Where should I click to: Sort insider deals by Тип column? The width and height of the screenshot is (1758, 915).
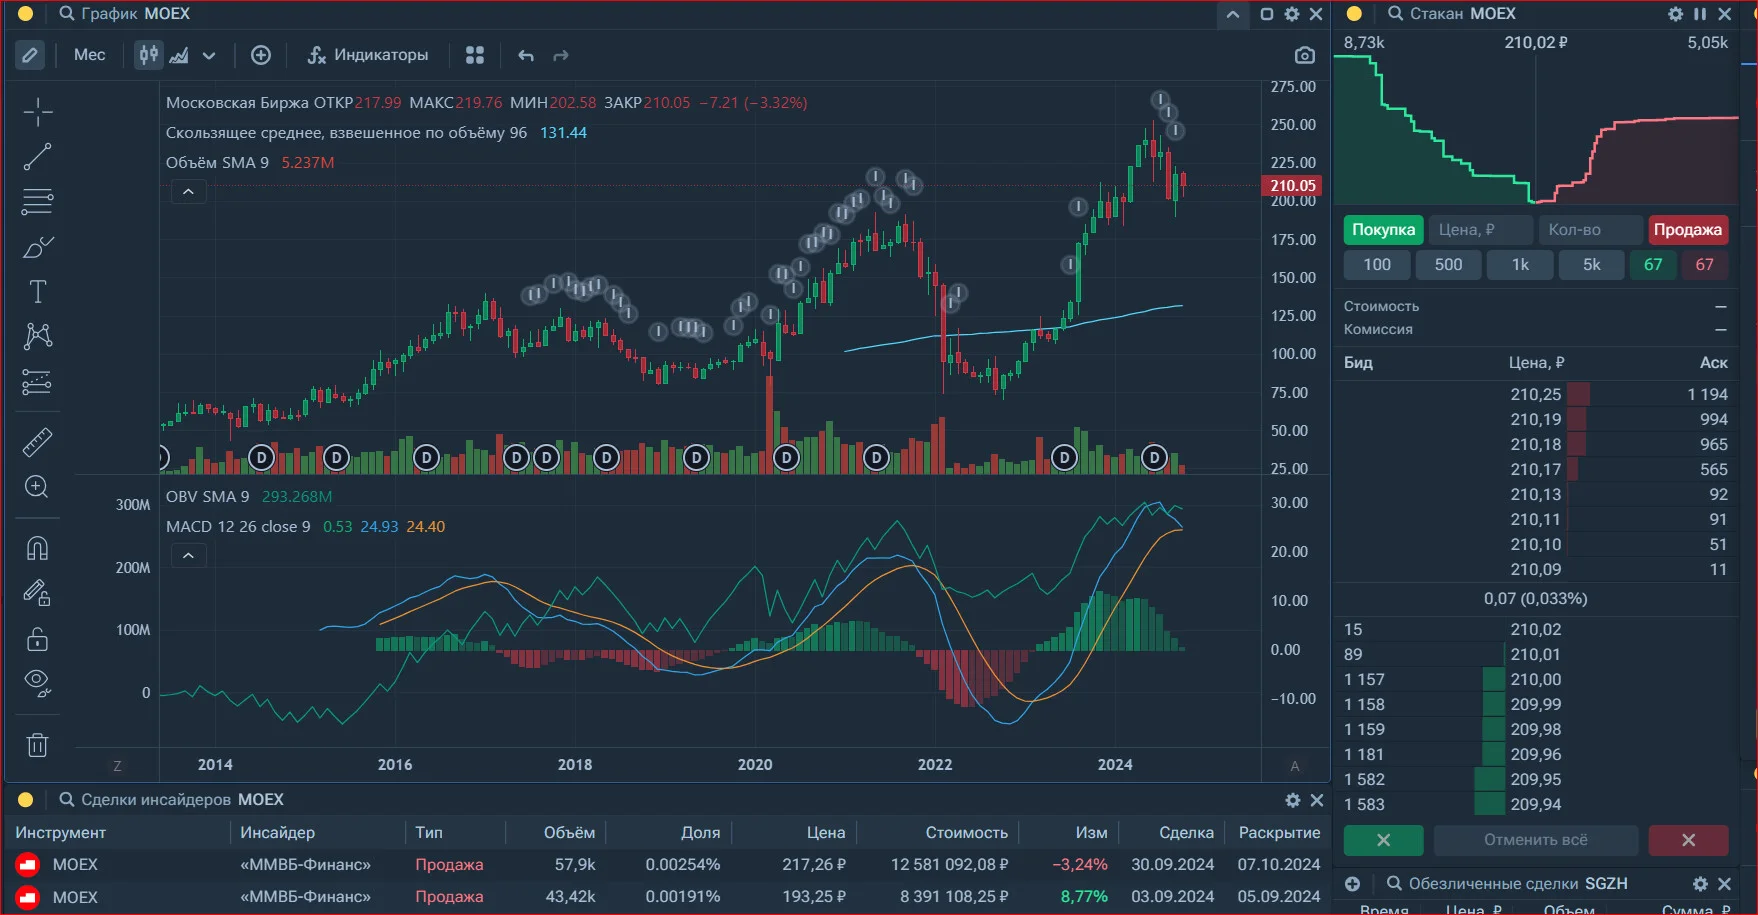coord(429,832)
